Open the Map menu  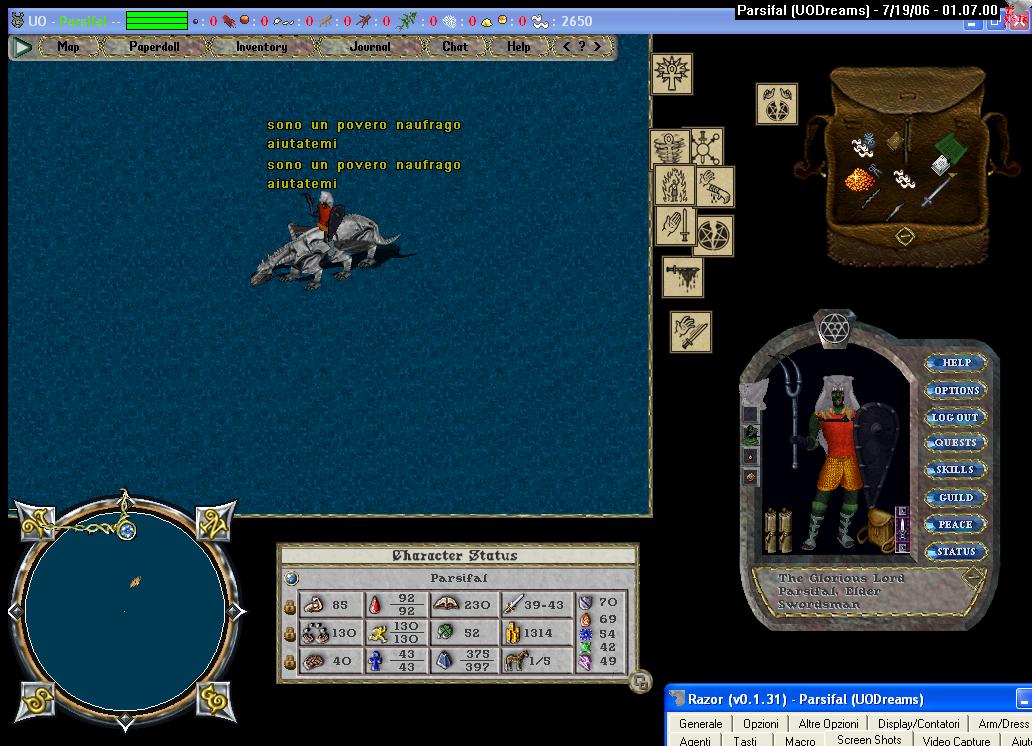[68, 47]
